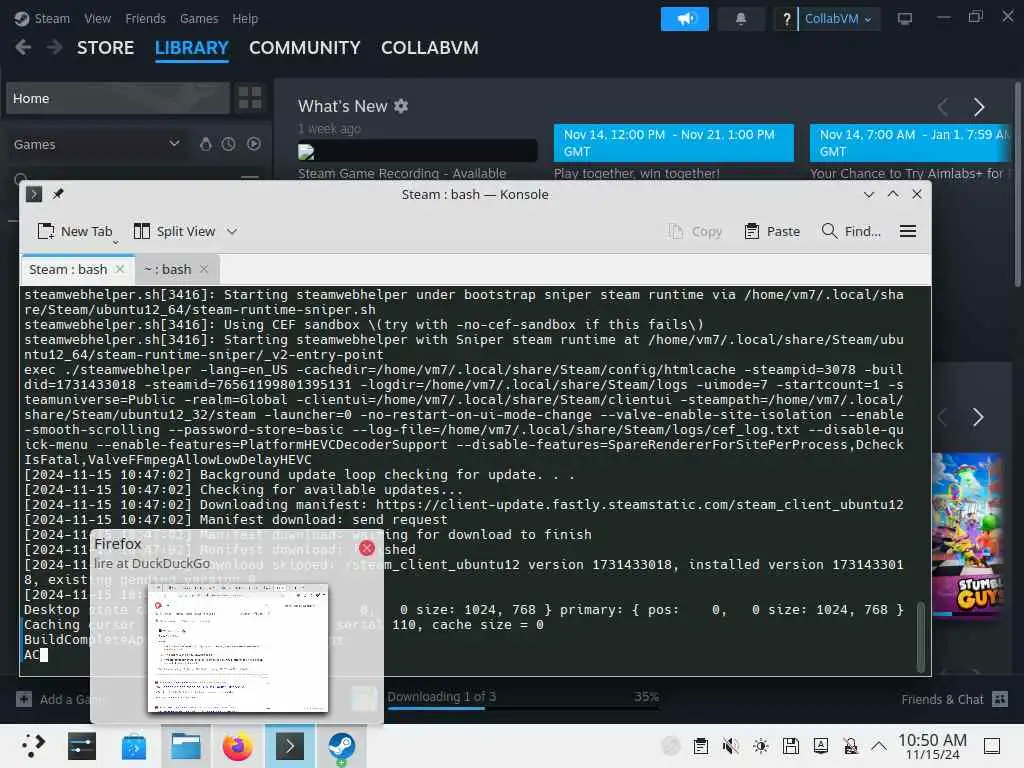Click the Konsole terminal scrollbar
1024x768 pixels.
click(921, 637)
